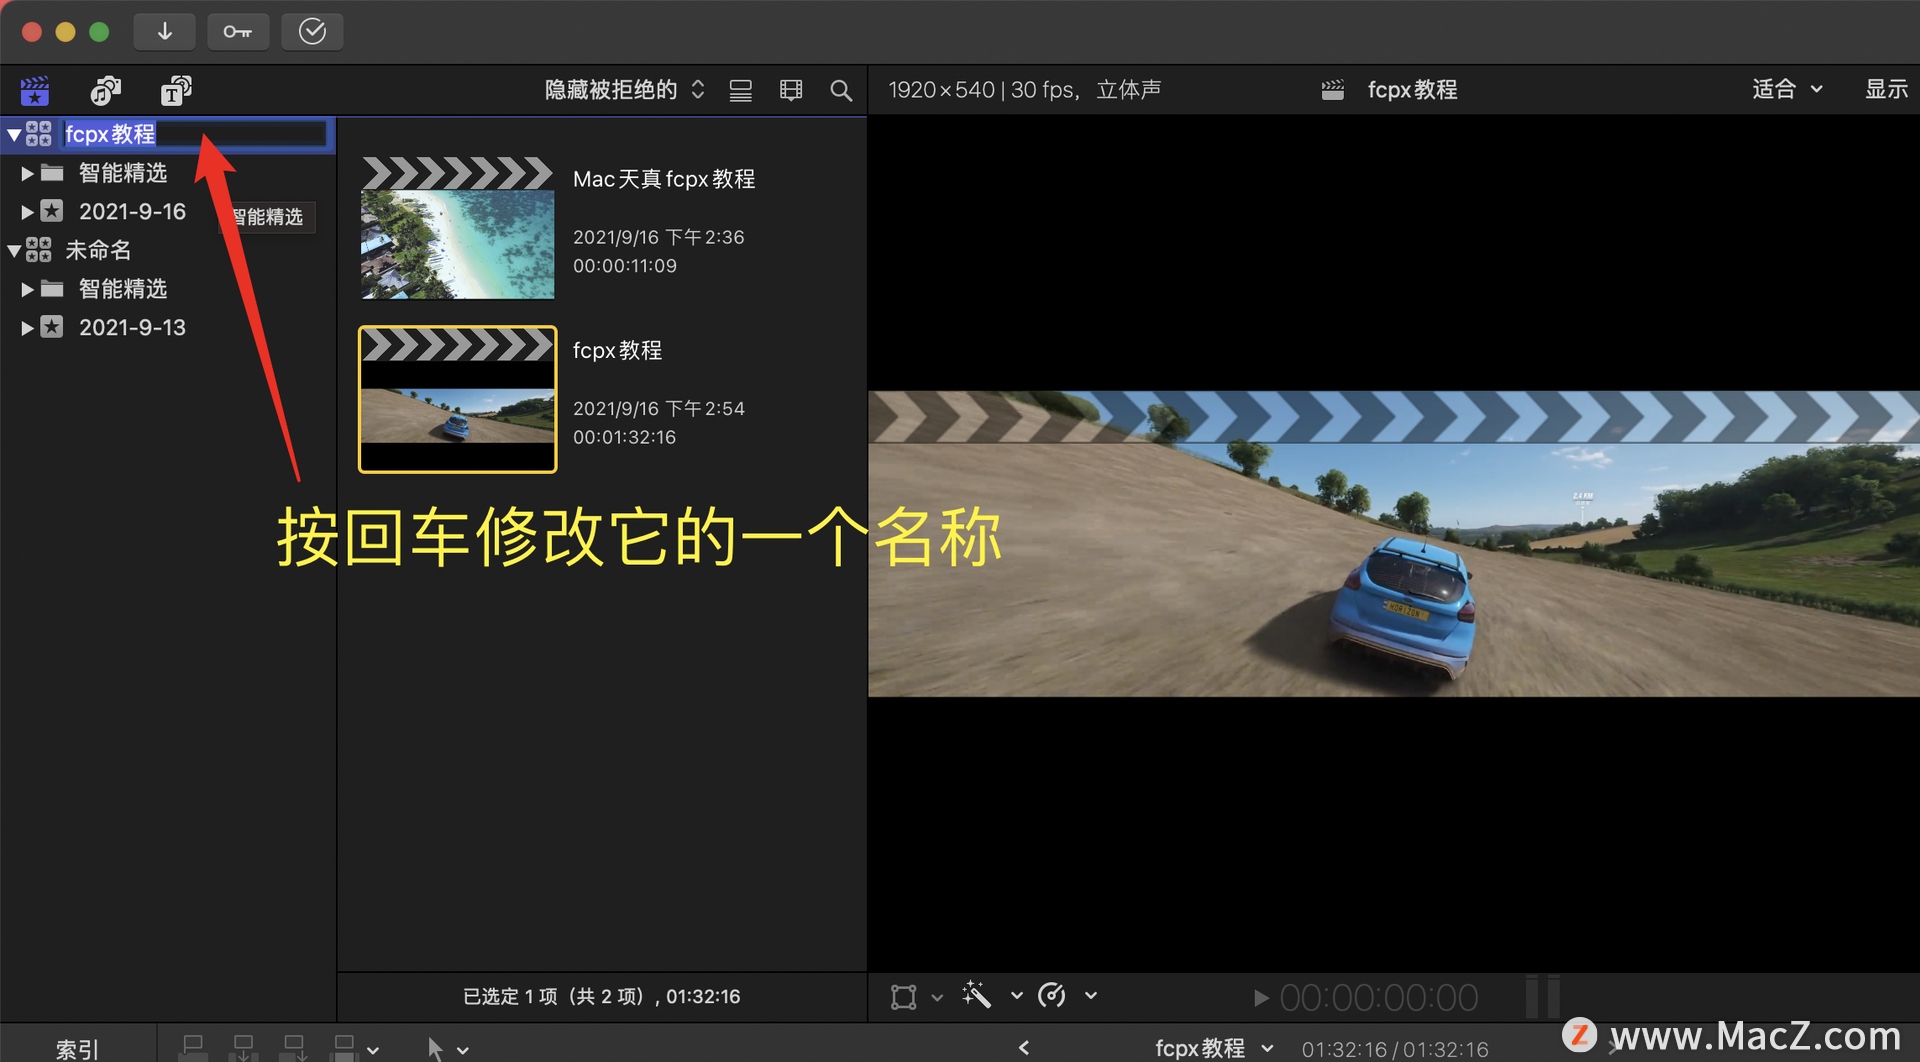Click append clip edit button

point(293,1048)
